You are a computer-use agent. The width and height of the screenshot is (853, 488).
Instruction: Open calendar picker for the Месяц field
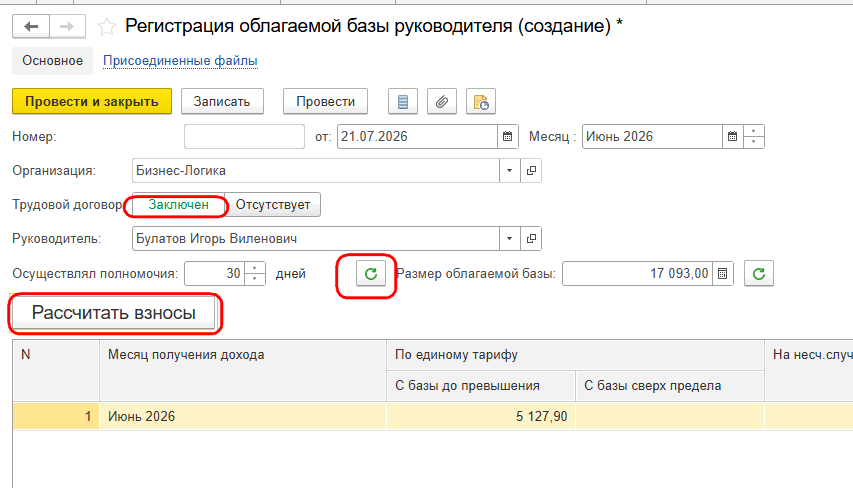point(732,137)
